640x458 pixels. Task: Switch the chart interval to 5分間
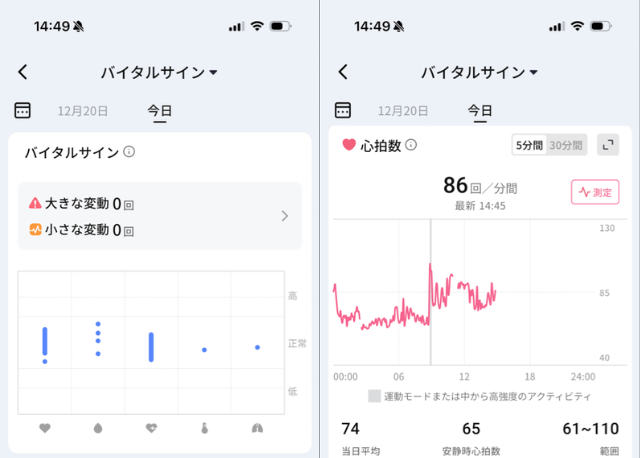point(529,145)
